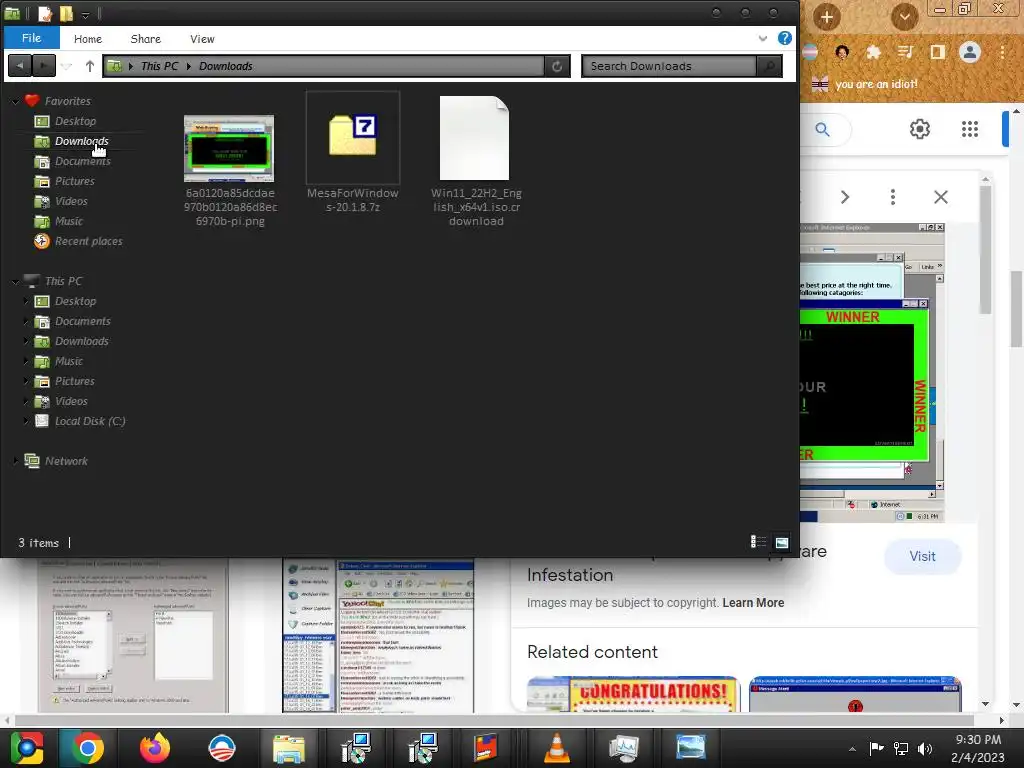Open Google quick settings gear
This screenshot has width=1024, height=768.
click(x=920, y=129)
